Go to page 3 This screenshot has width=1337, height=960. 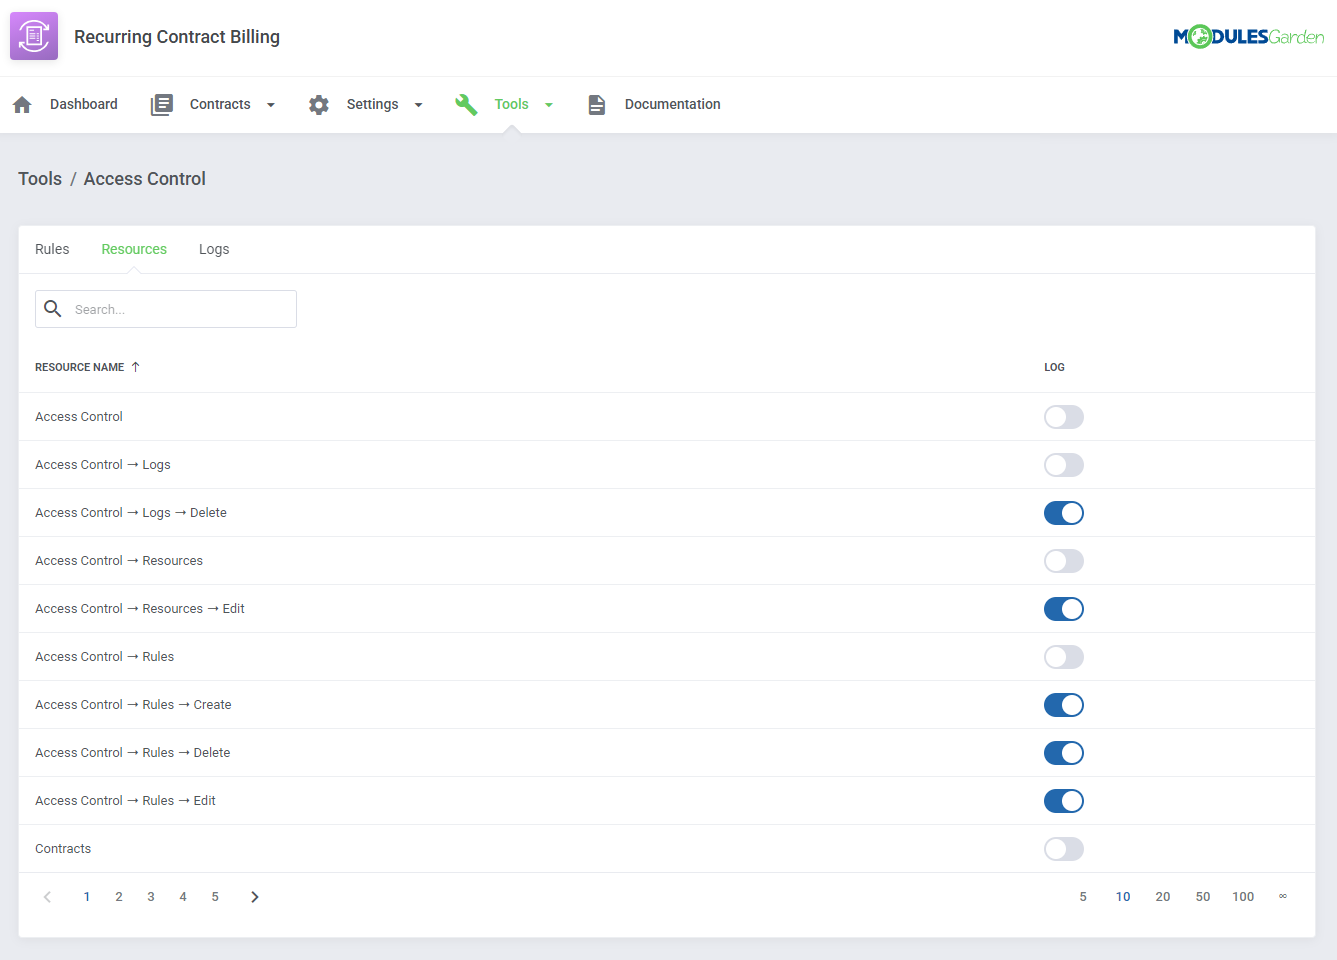click(x=151, y=897)
